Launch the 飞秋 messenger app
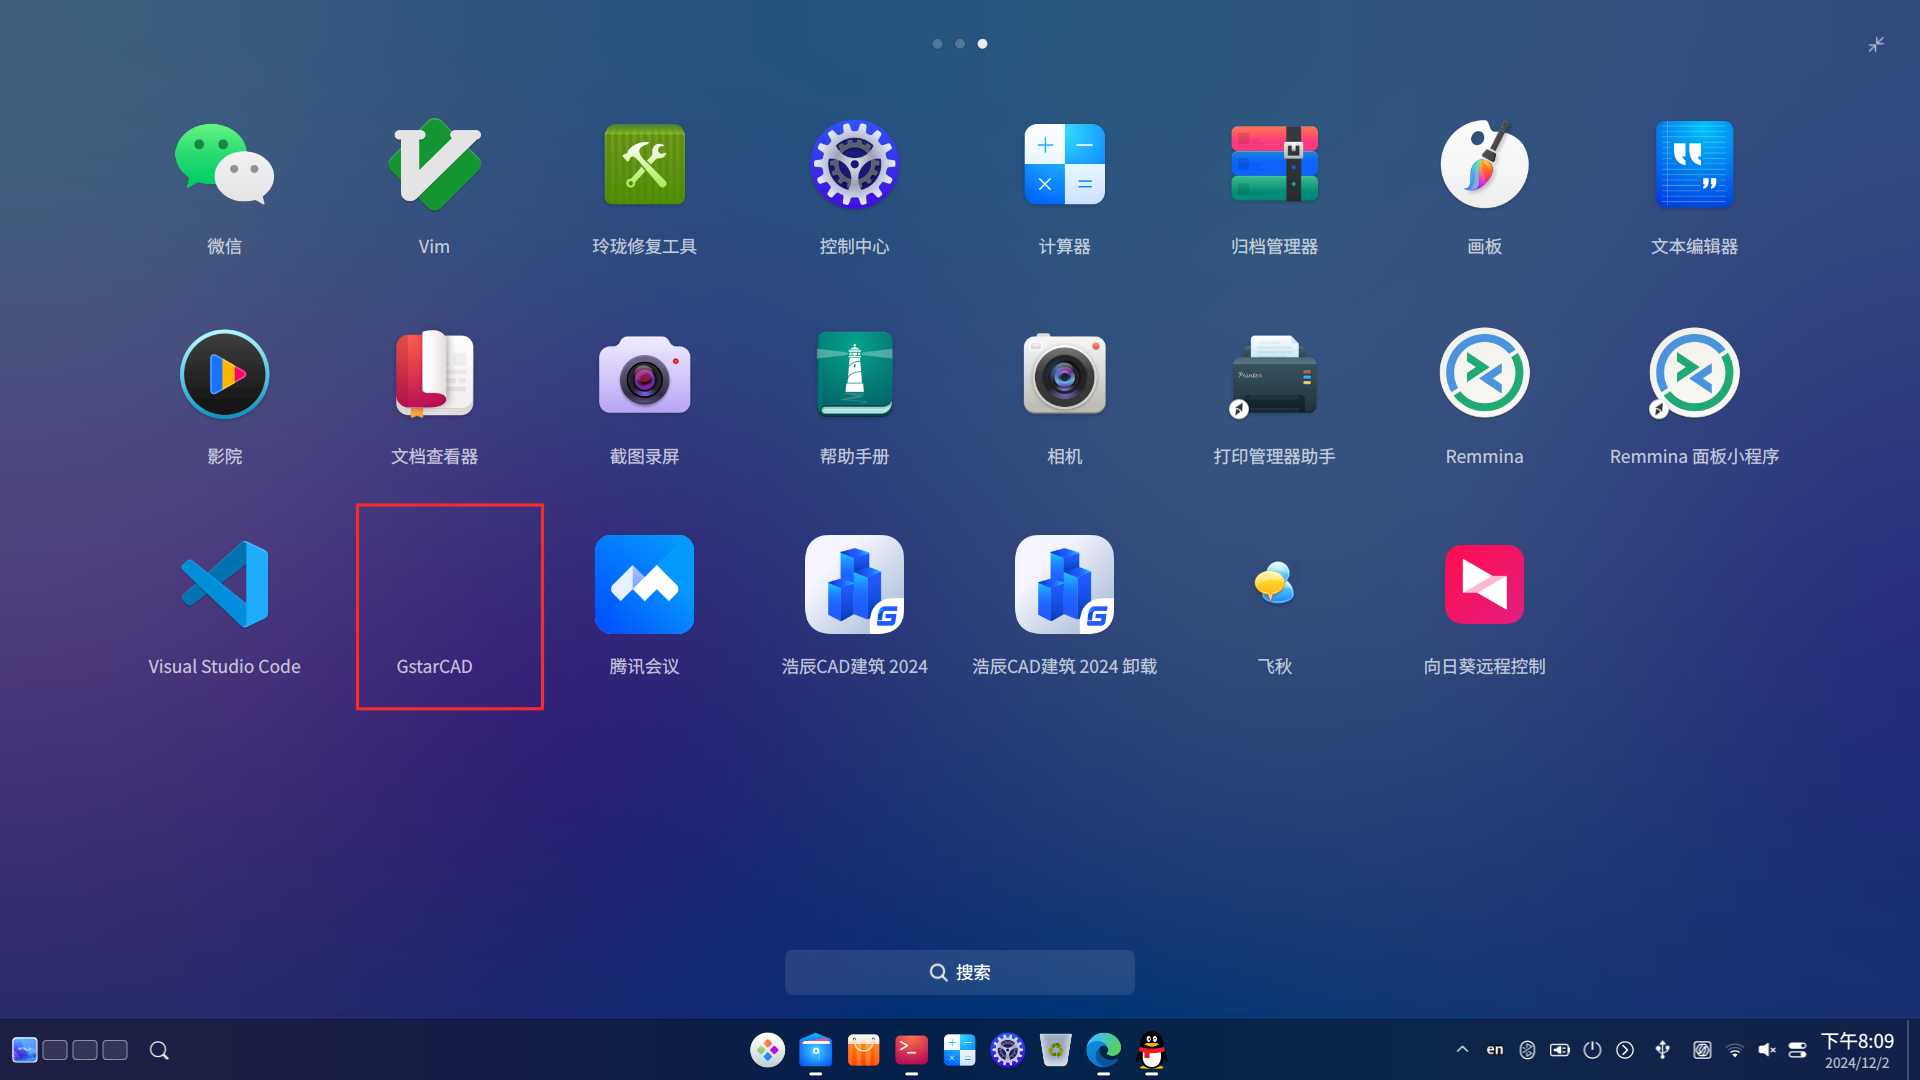 (1274, 585)
